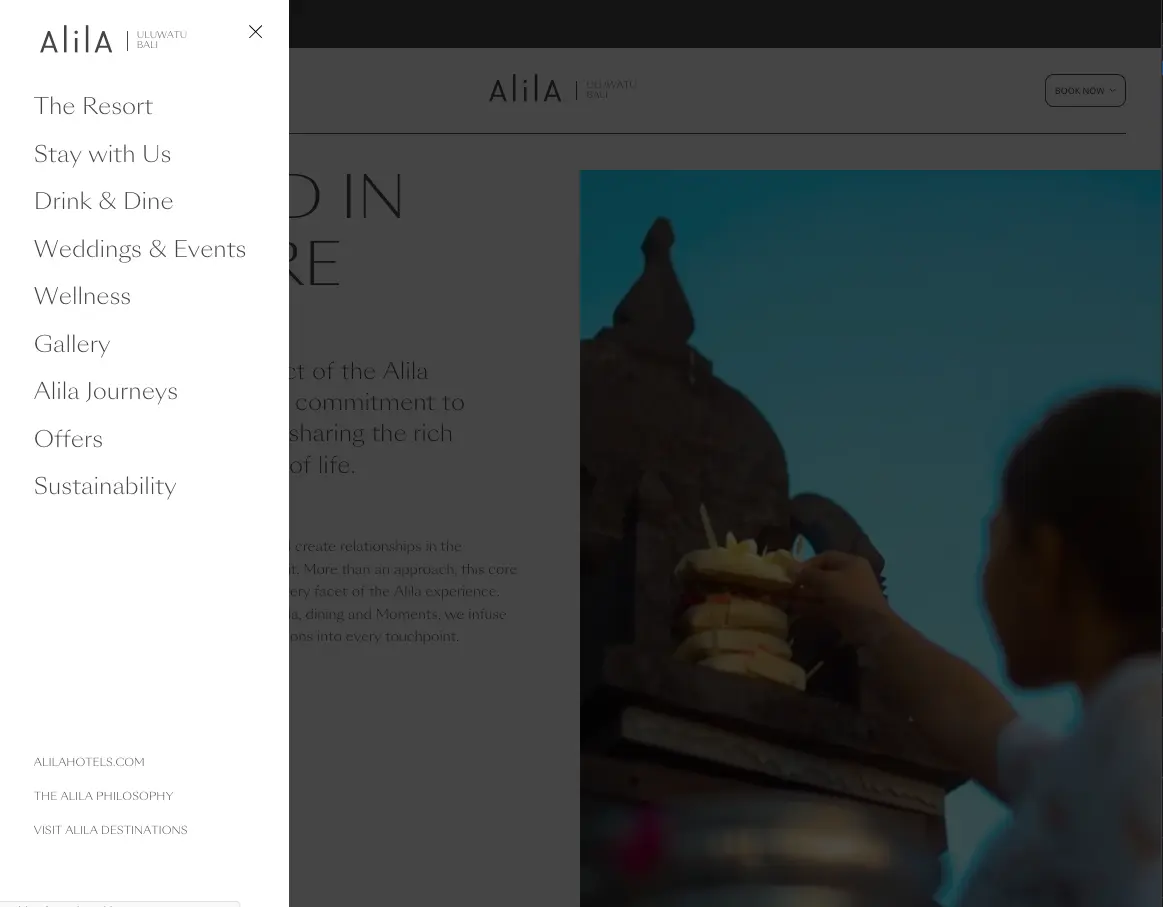Open Sustainability menu item
This screenshot has height=907, width=1163.
[x=105, y=487]
